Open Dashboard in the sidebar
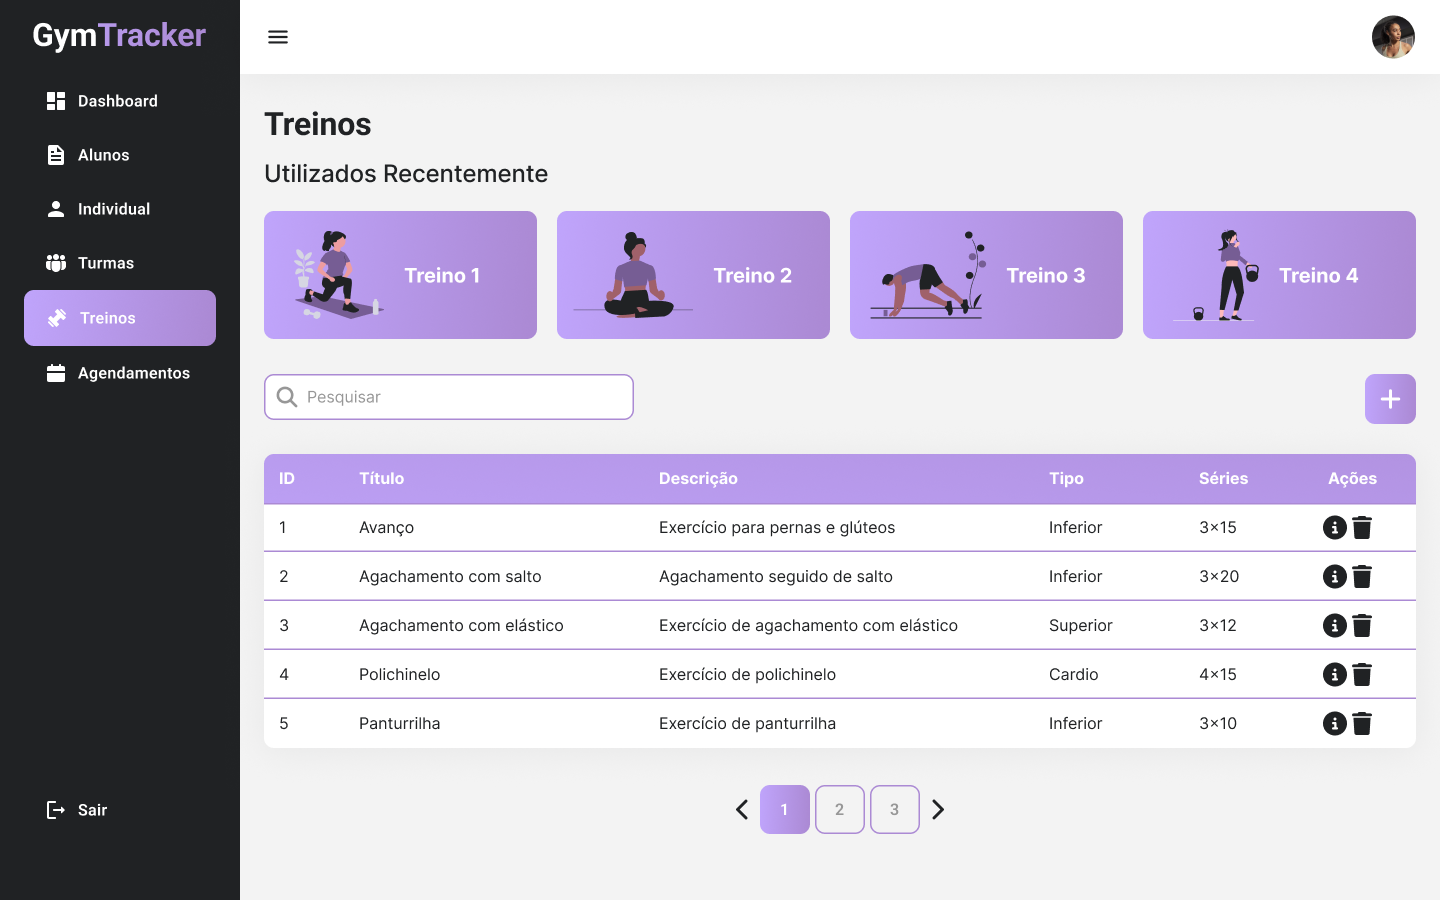The image size is (1440, 900). tap(117, 101)
